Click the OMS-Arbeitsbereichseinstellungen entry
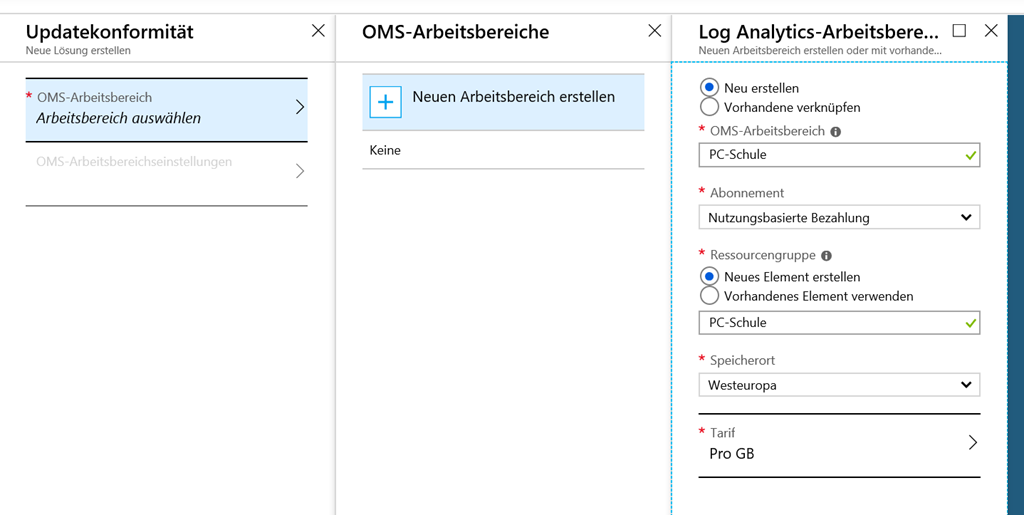 pyautogui.click(x=166, y=171)
